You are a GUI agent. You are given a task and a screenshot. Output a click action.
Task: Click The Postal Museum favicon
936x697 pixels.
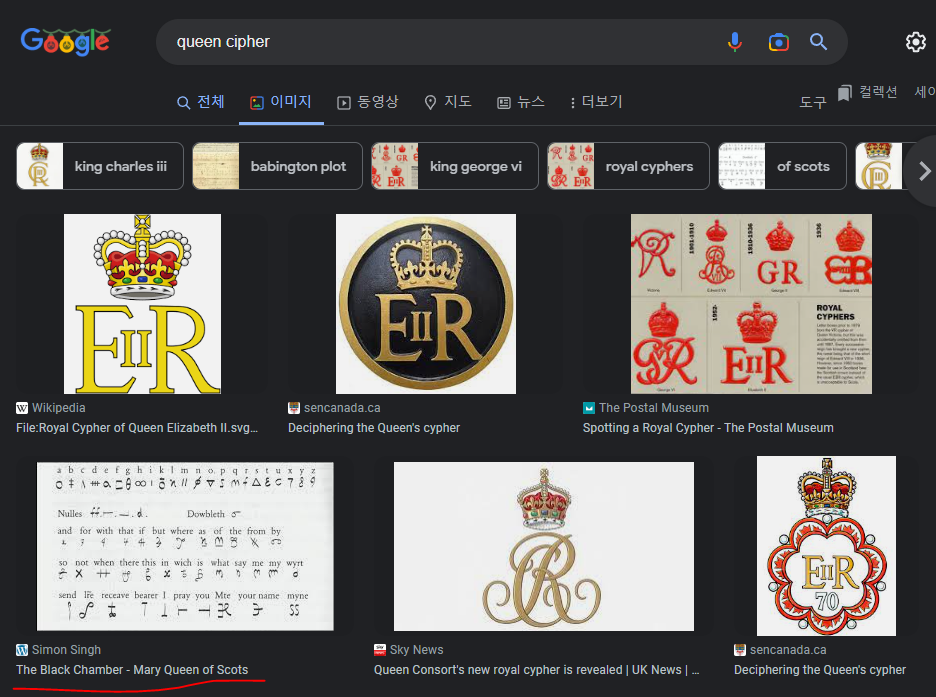click(589, 408)
